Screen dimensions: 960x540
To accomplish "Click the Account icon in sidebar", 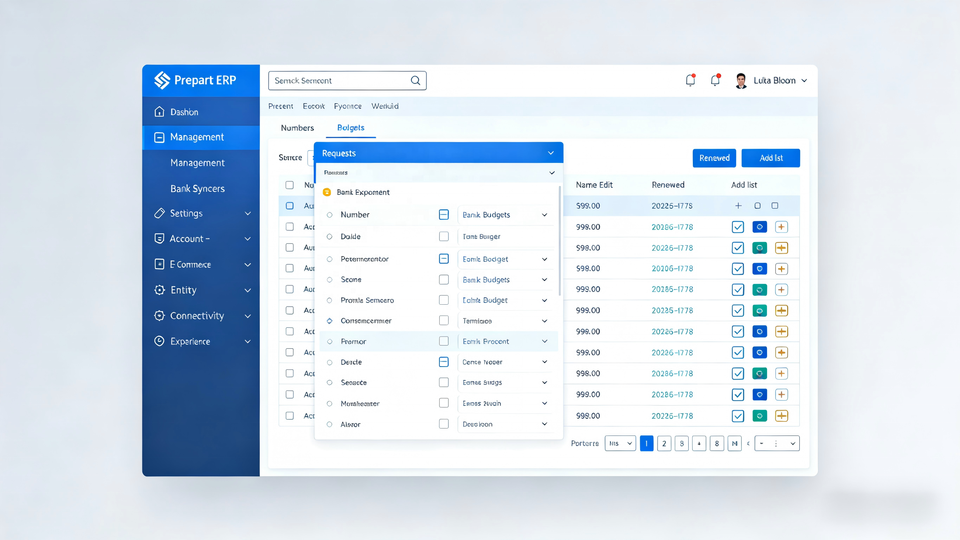I will pos(159,238).
